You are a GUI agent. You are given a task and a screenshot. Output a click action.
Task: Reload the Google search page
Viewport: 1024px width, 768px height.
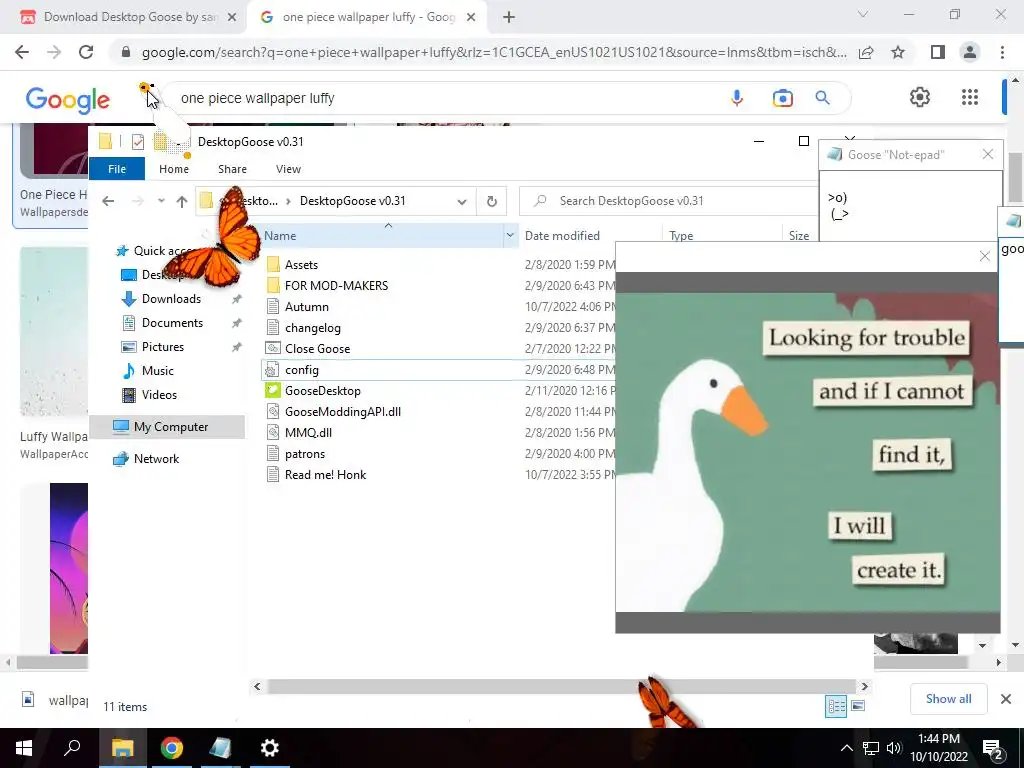(x=86, y=52)
